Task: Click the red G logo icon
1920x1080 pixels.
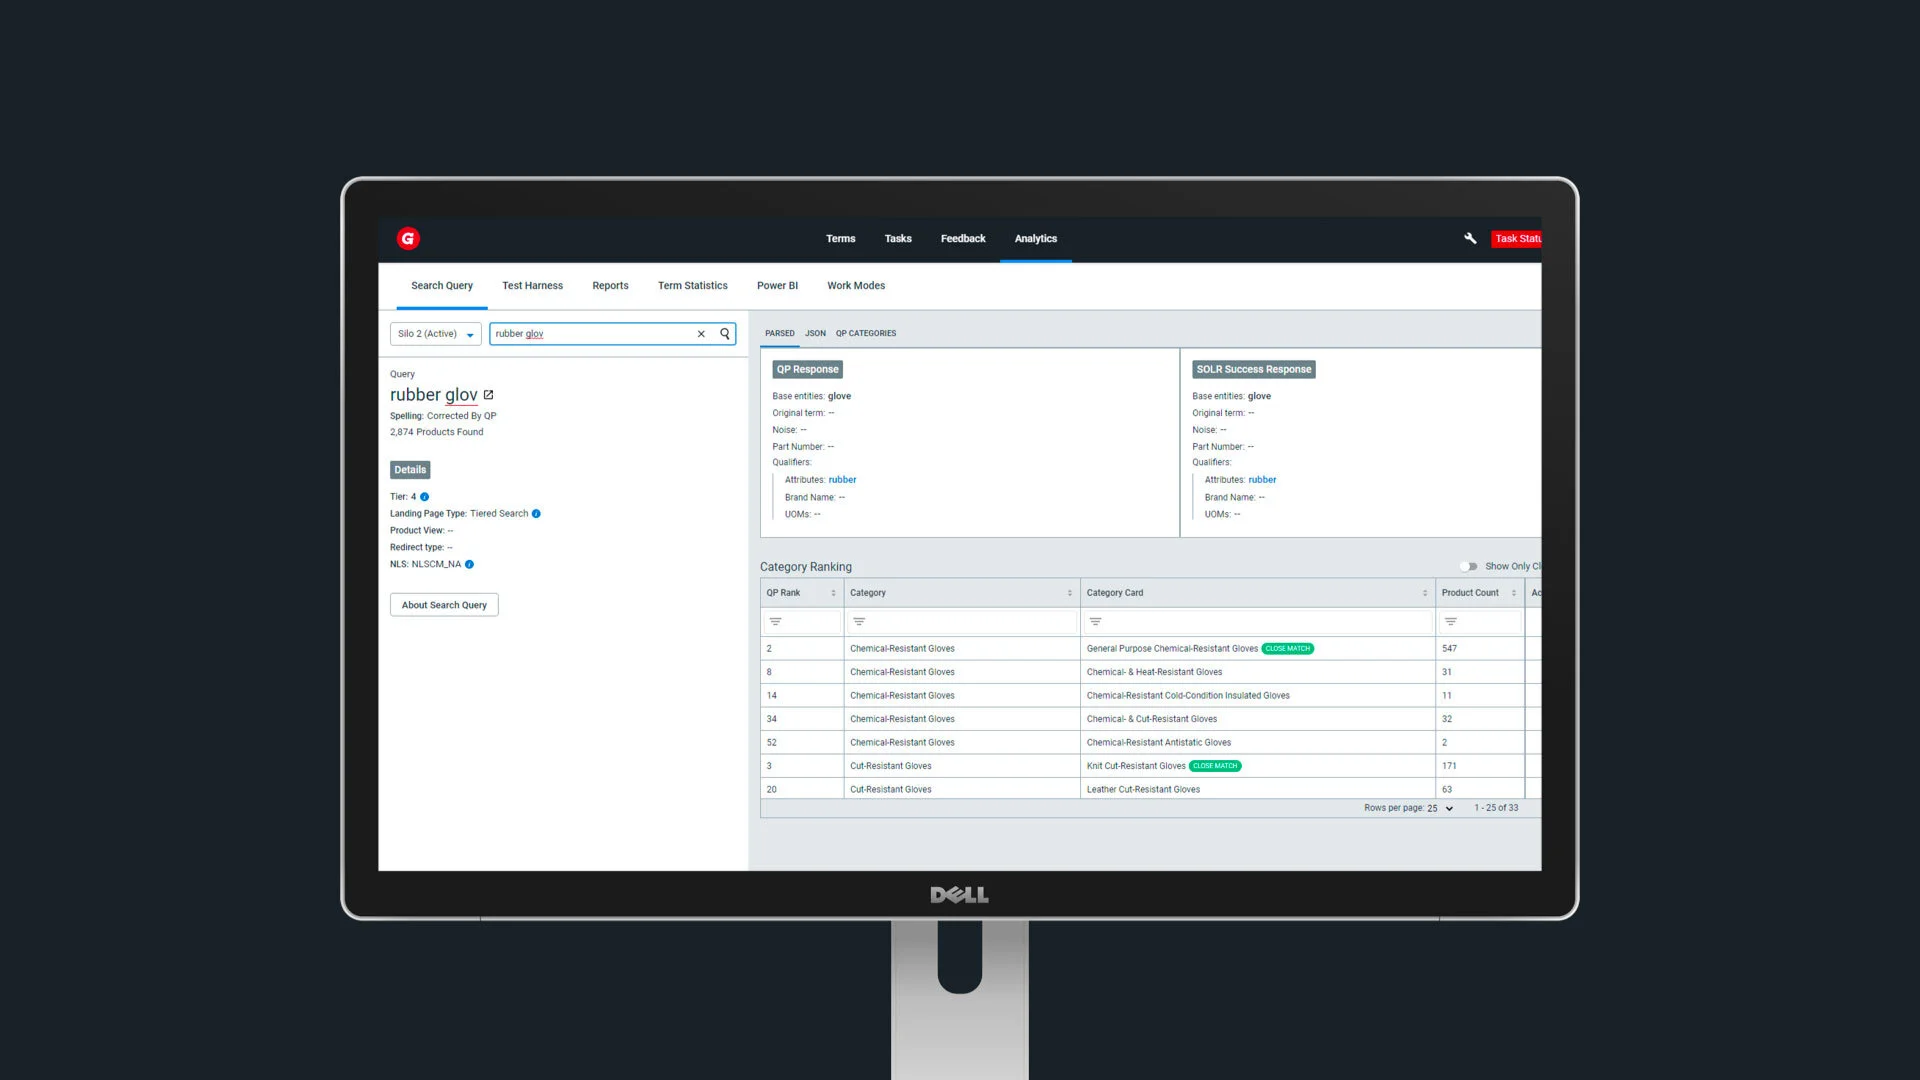Action: click(x=407, y=238)
